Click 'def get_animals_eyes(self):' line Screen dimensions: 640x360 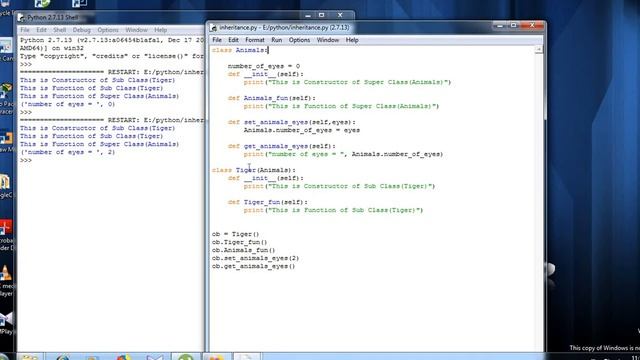click(282, 146)
